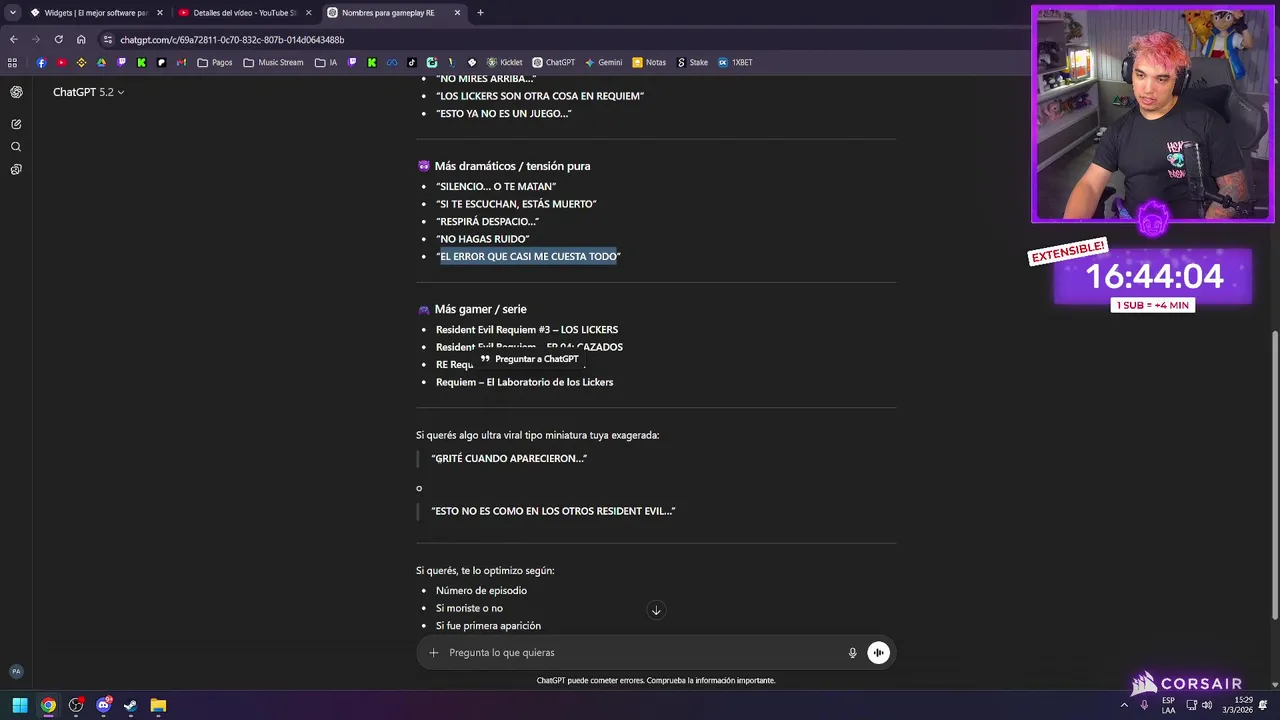Viewport: 1280px width, 720px height.
Task: Open the Music Stream bookmark folder
Action: [x=273, y=62]
